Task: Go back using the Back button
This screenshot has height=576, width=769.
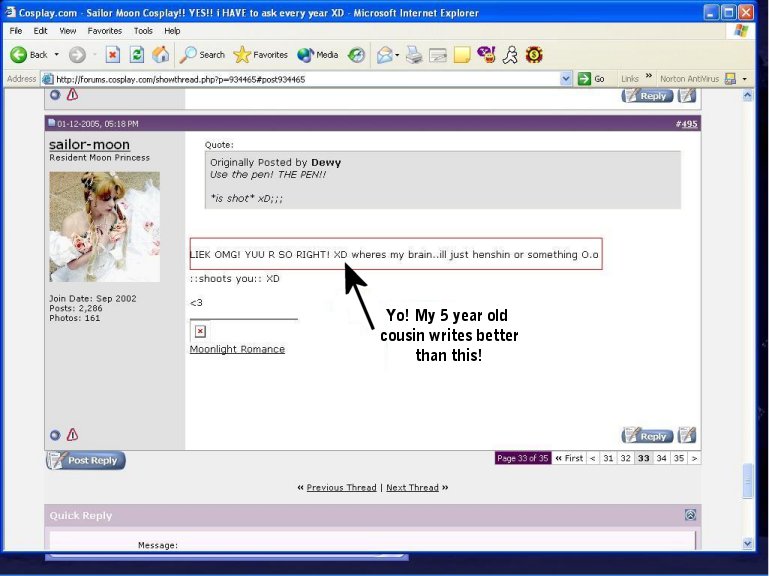Action: [x=28, y=55]
